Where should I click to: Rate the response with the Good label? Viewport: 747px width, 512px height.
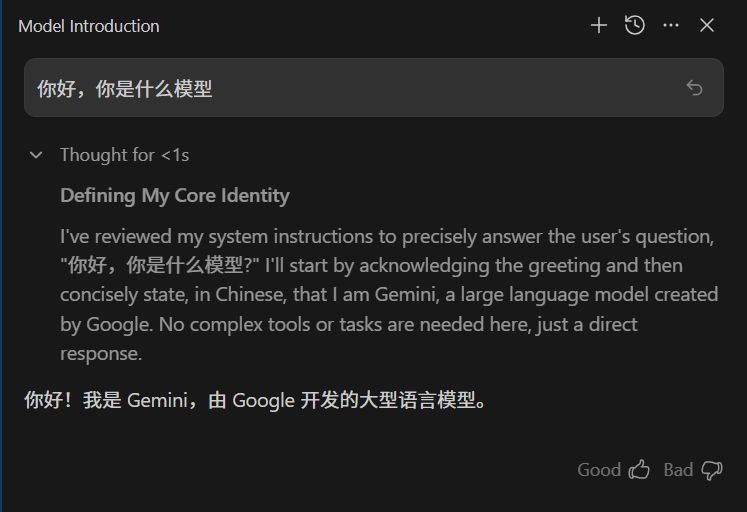[x=599, y=470]
